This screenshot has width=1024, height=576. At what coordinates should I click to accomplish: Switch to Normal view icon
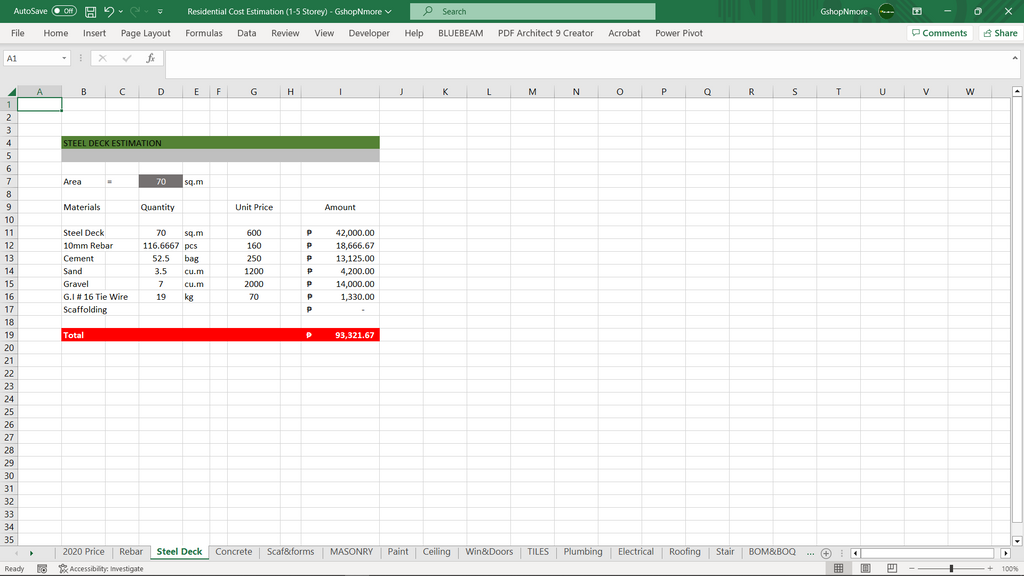(x=839, y=569)
